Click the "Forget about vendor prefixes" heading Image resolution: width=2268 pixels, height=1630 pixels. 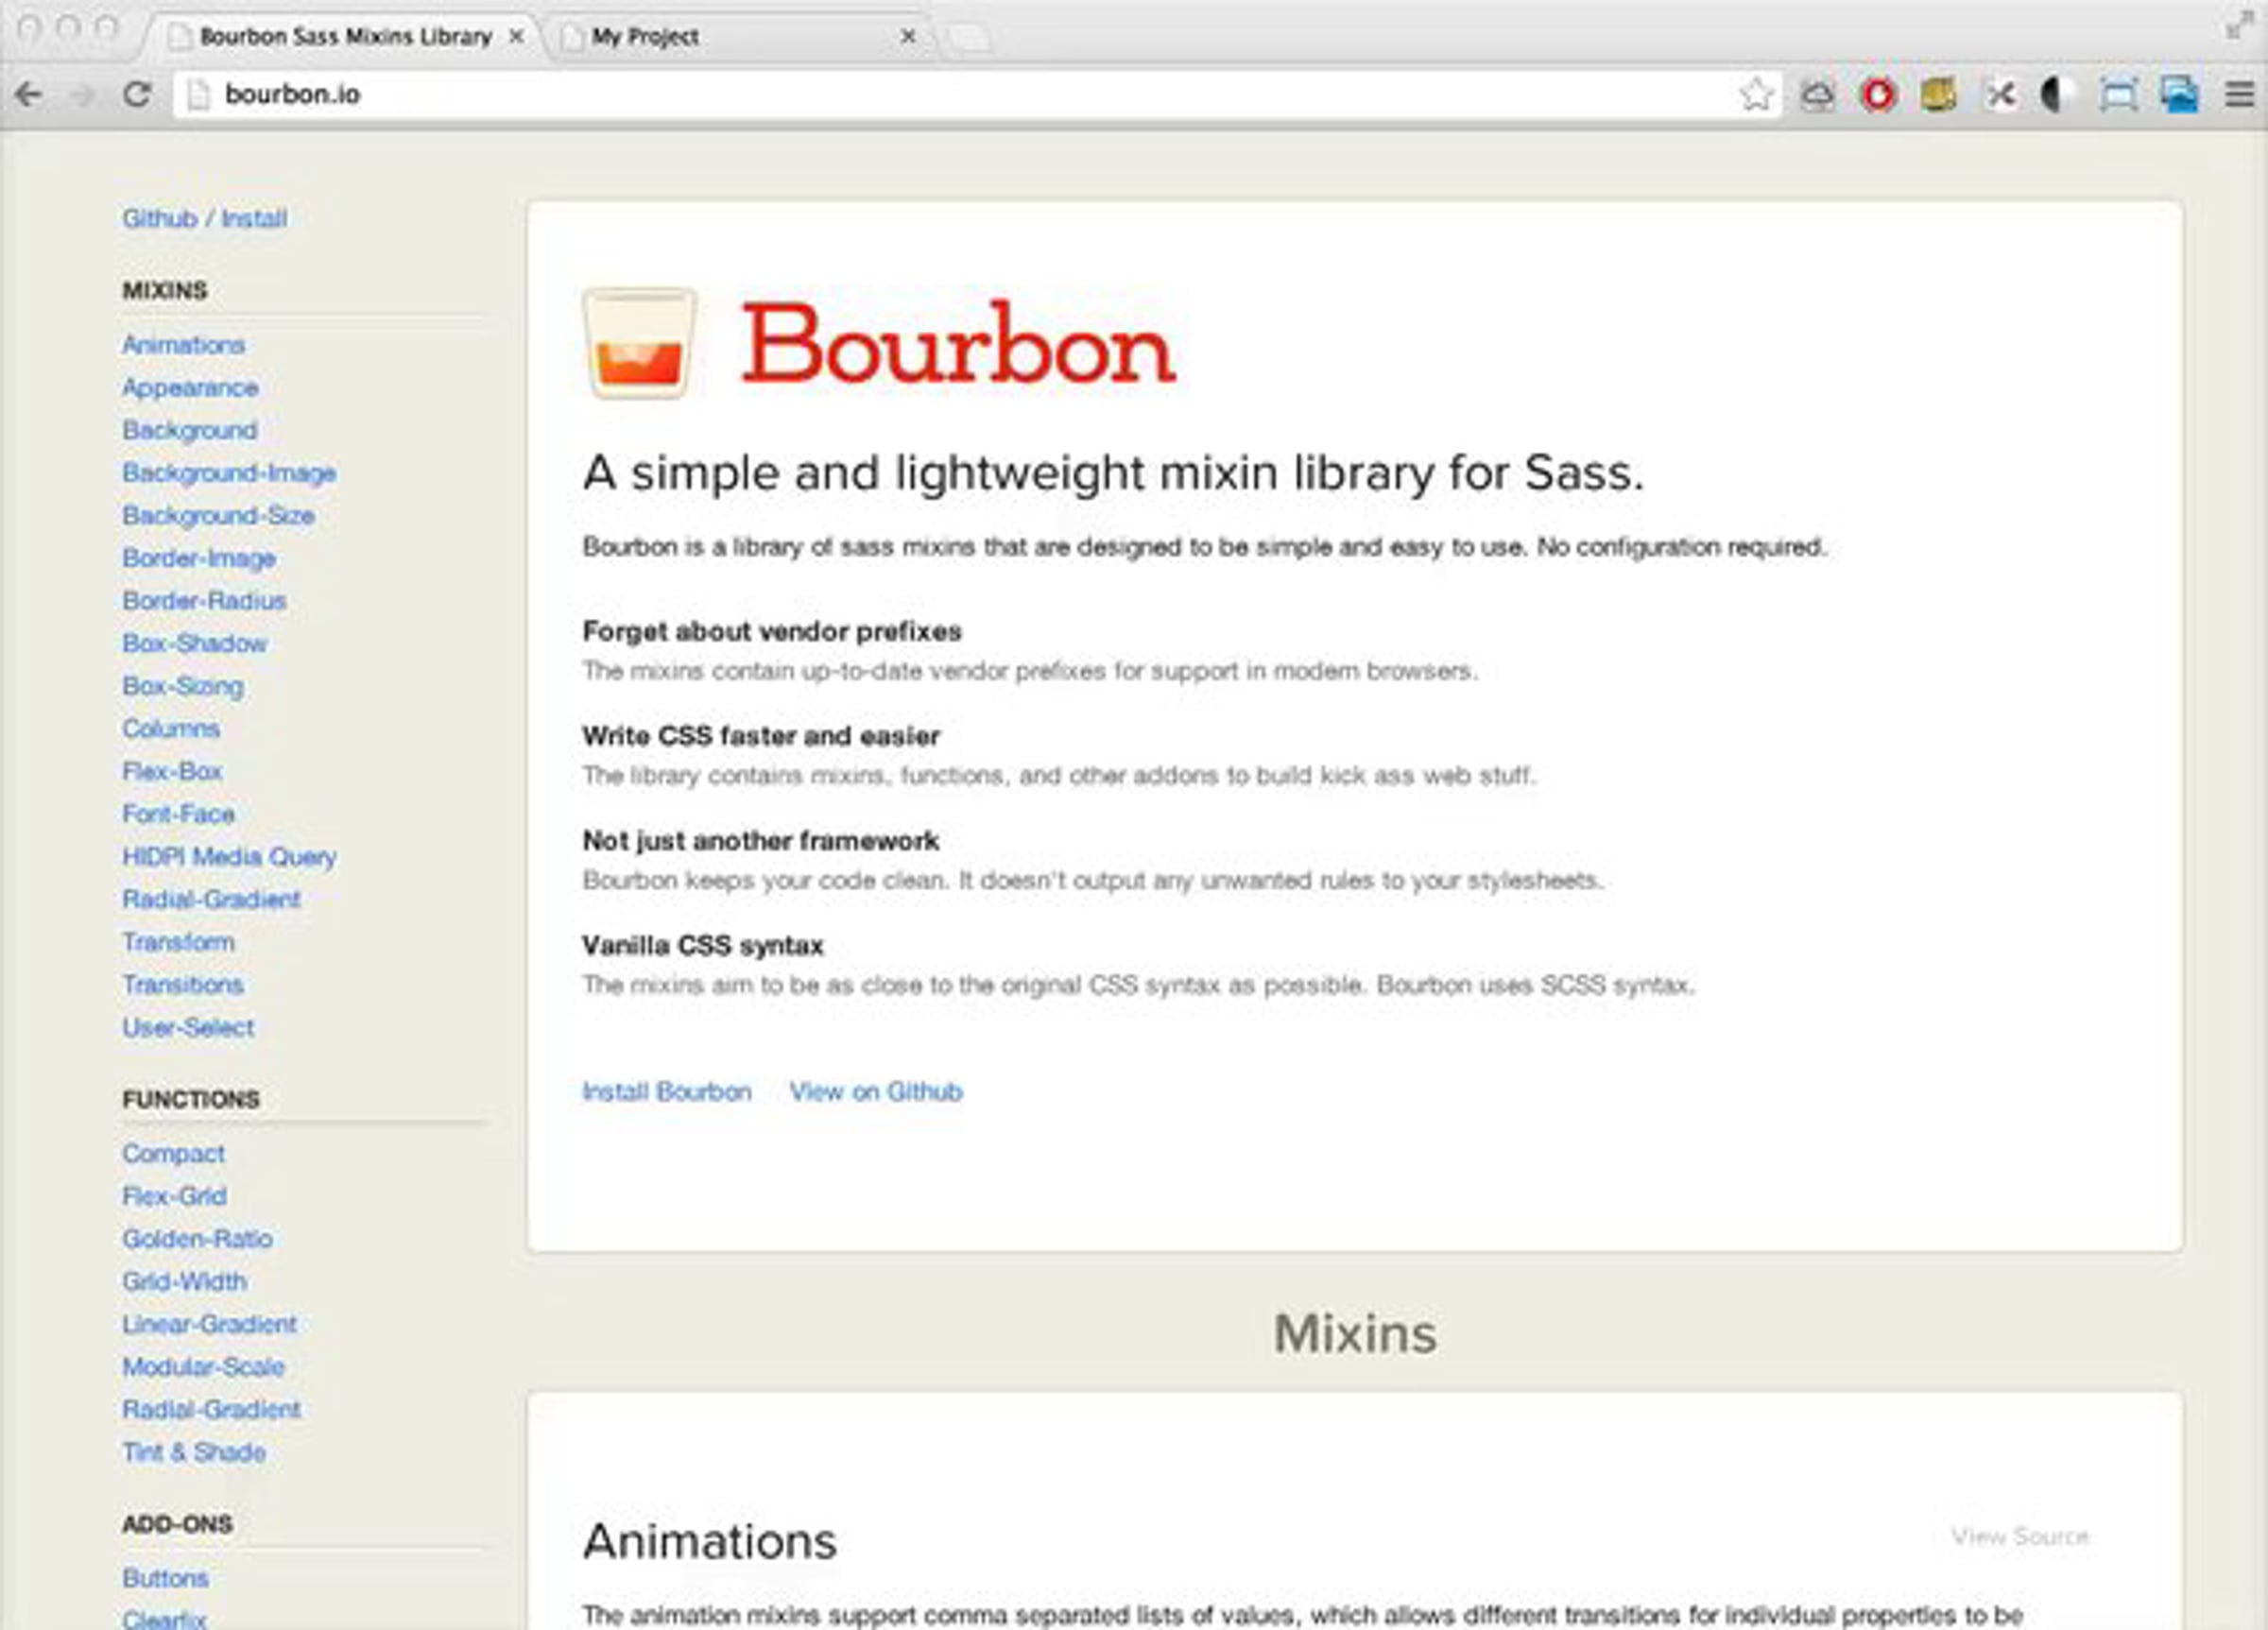[x=772, y=632]
